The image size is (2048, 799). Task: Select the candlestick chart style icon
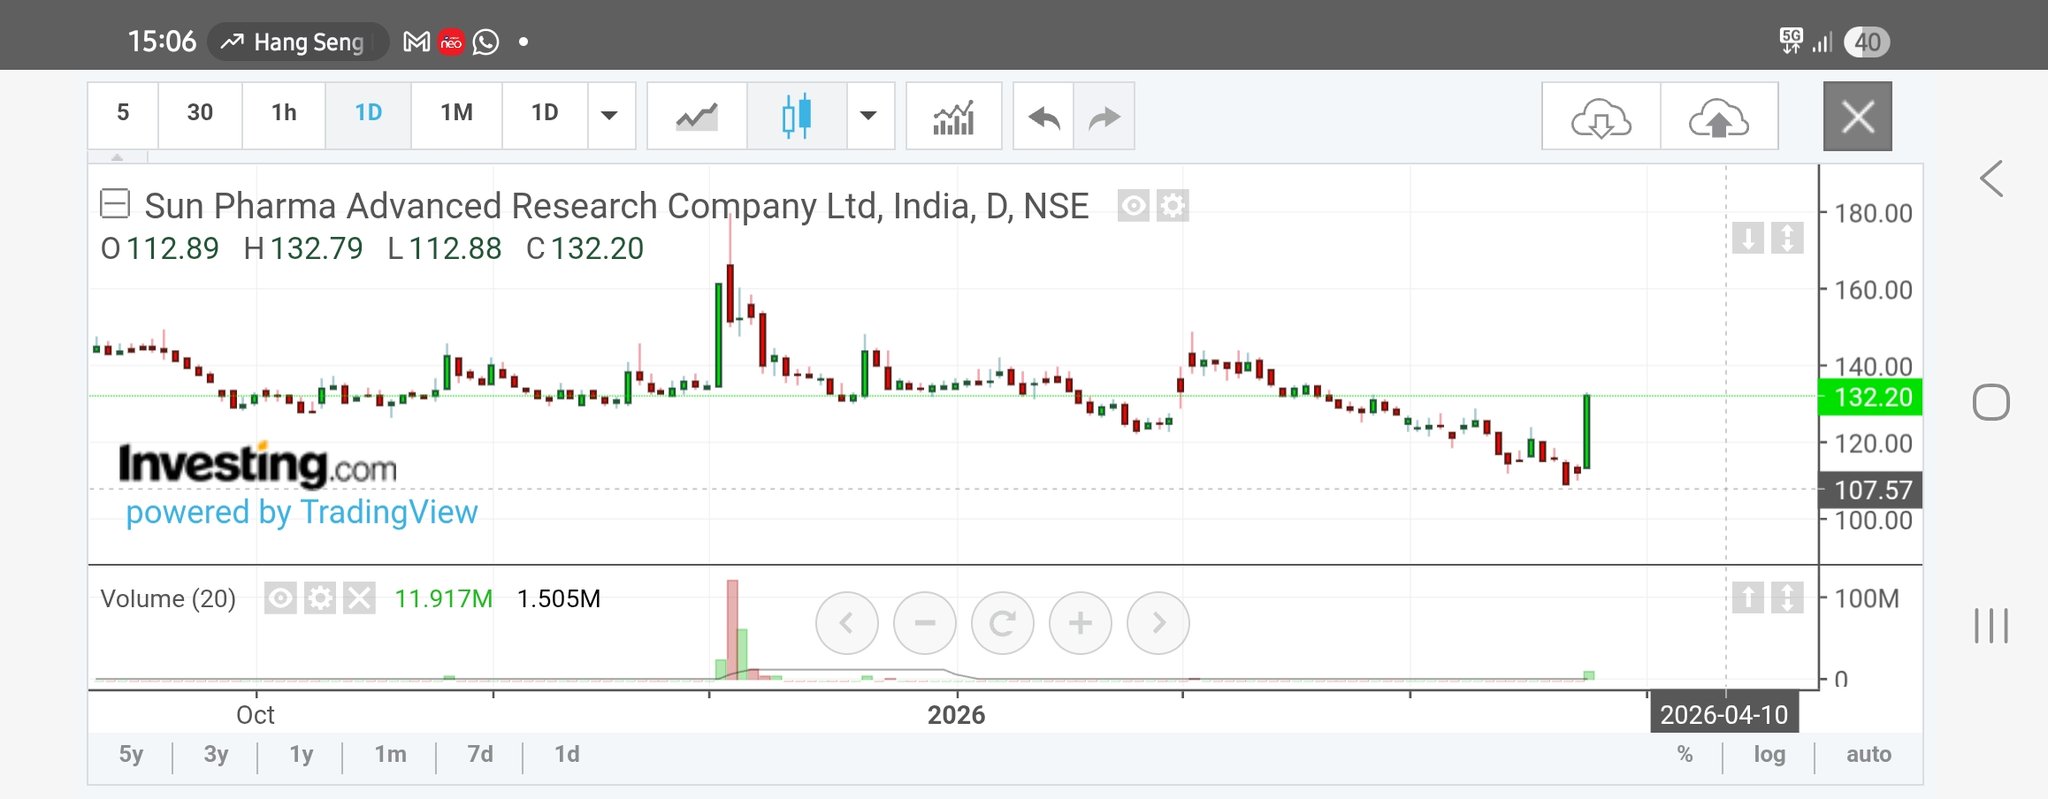pyautogui.click(x=797, y=116)
